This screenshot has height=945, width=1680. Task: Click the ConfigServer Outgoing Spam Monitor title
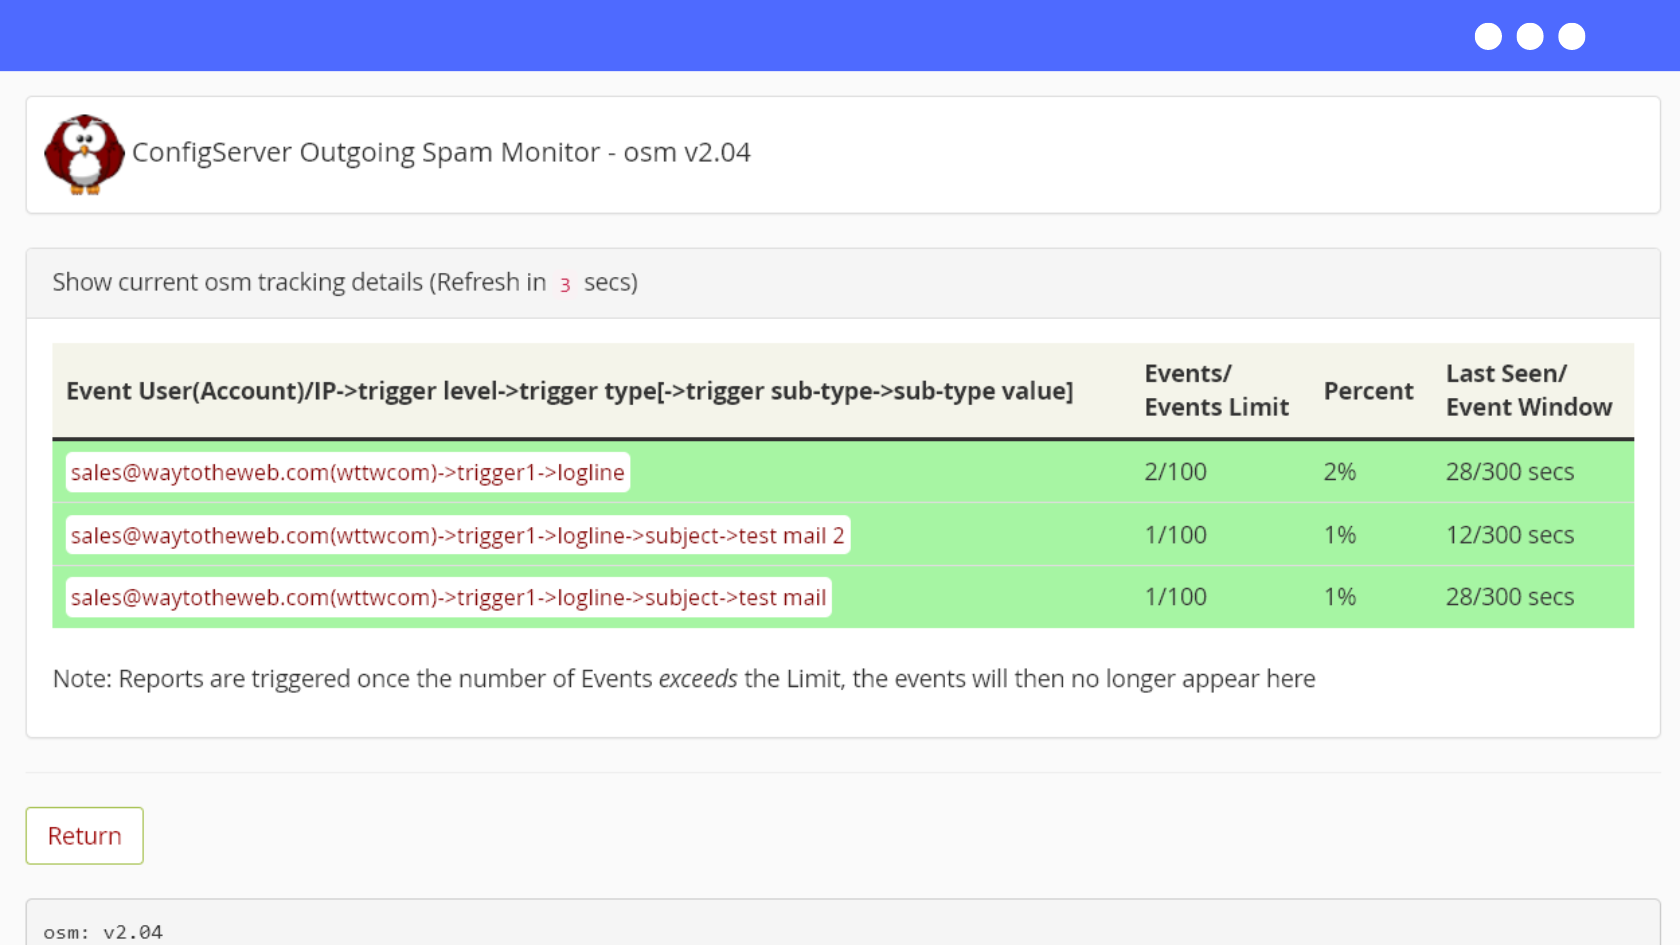[x=441, y=152]
